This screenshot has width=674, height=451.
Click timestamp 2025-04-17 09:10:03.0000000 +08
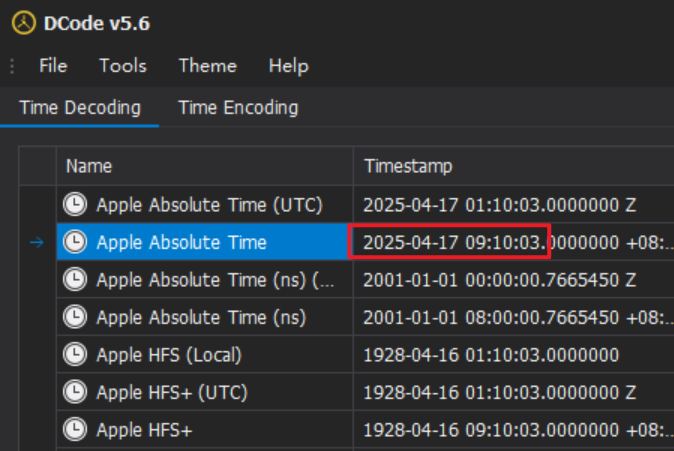click(x=518, y=242)
